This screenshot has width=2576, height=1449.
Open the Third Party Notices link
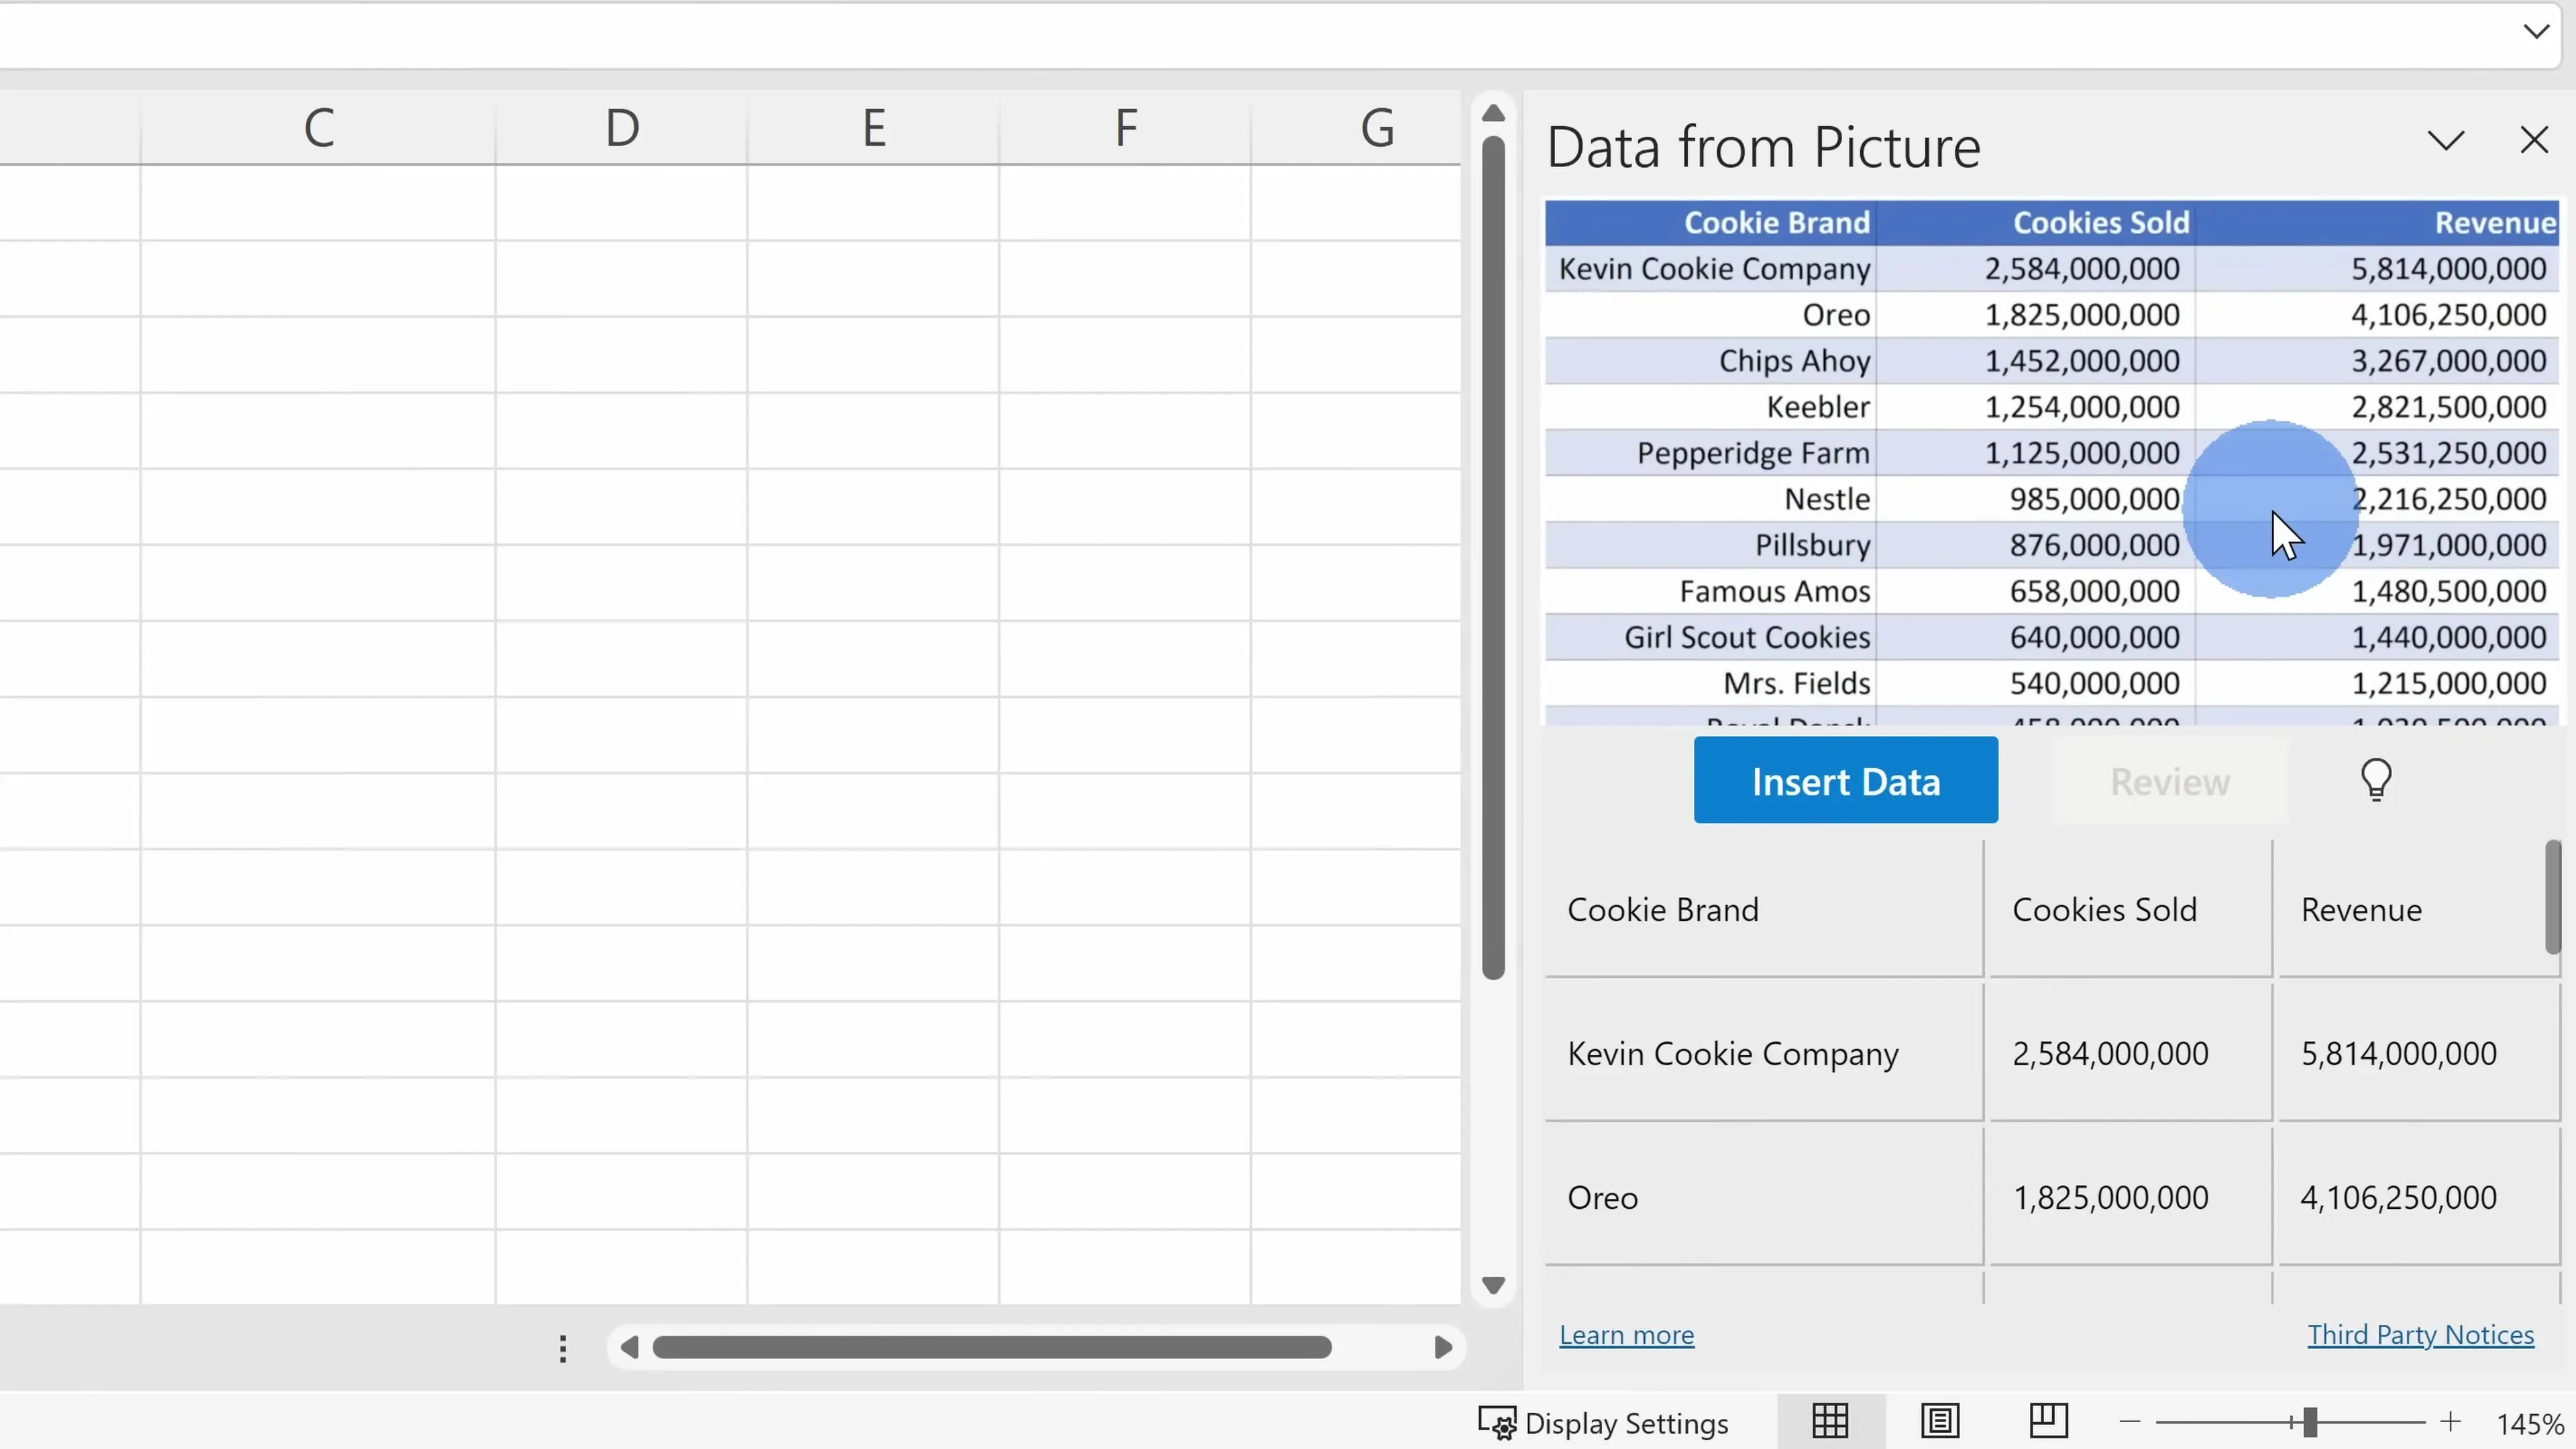[2420, 1334]
